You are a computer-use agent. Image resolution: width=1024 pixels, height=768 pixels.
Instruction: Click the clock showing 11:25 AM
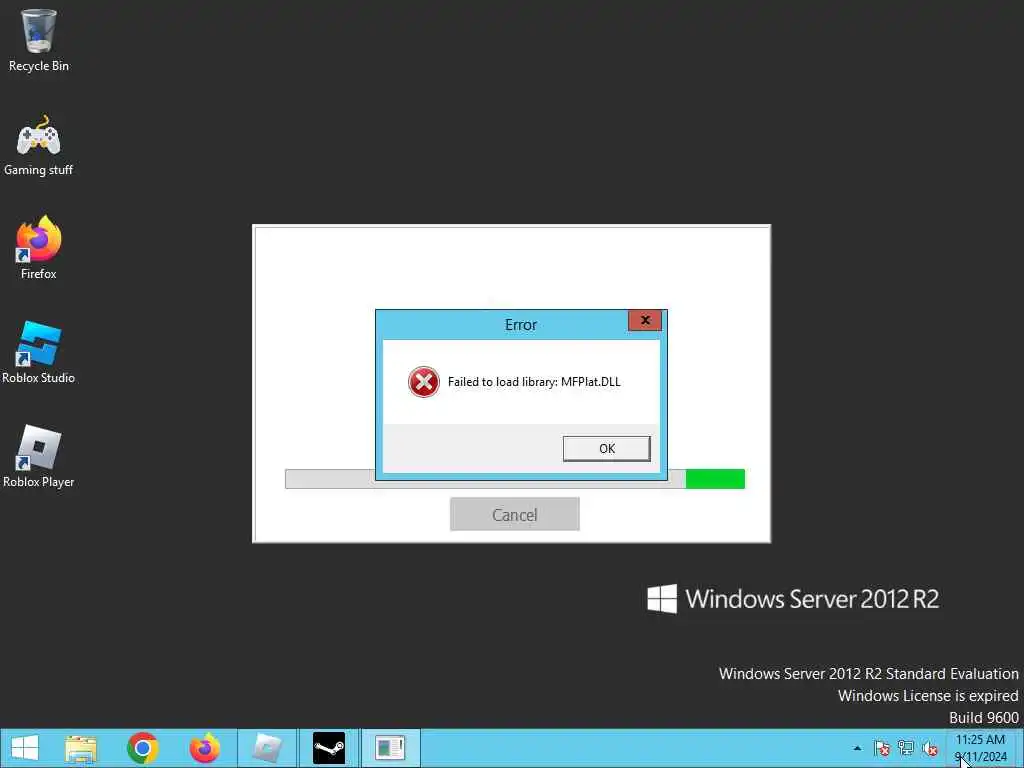980,748
